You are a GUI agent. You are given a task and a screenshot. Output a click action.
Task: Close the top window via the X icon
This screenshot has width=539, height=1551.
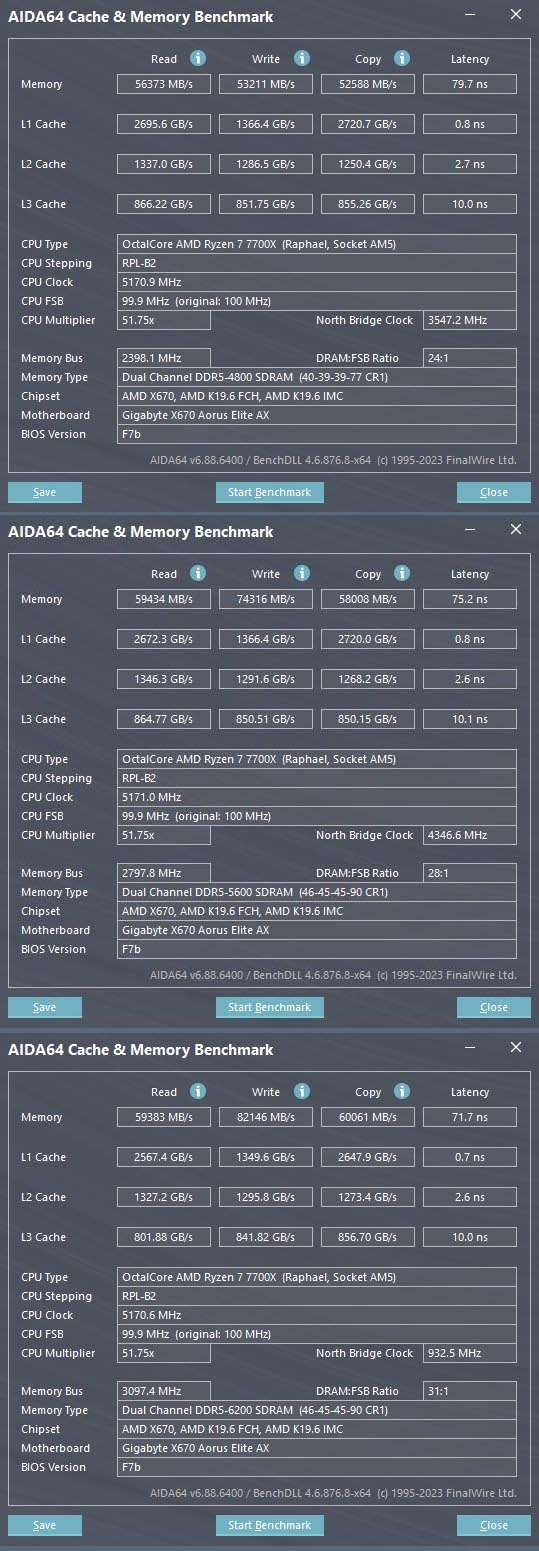516,15
